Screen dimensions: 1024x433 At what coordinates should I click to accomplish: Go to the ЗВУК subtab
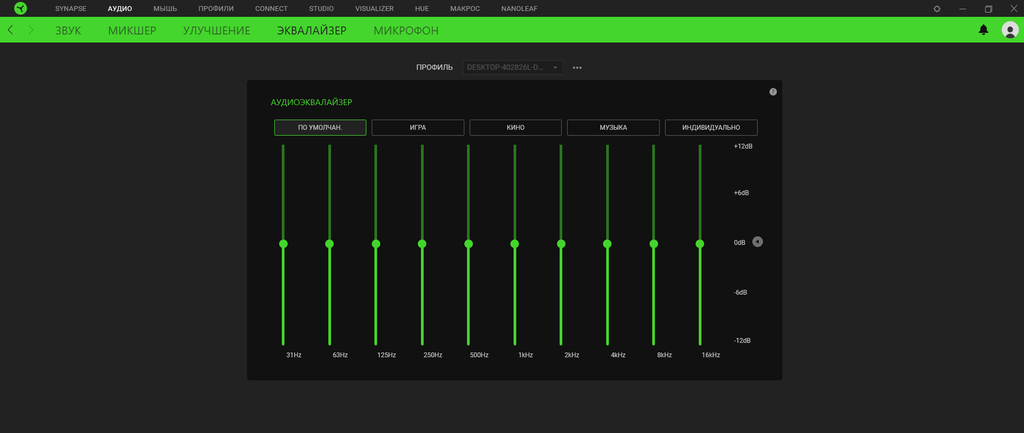click(68, 31)
